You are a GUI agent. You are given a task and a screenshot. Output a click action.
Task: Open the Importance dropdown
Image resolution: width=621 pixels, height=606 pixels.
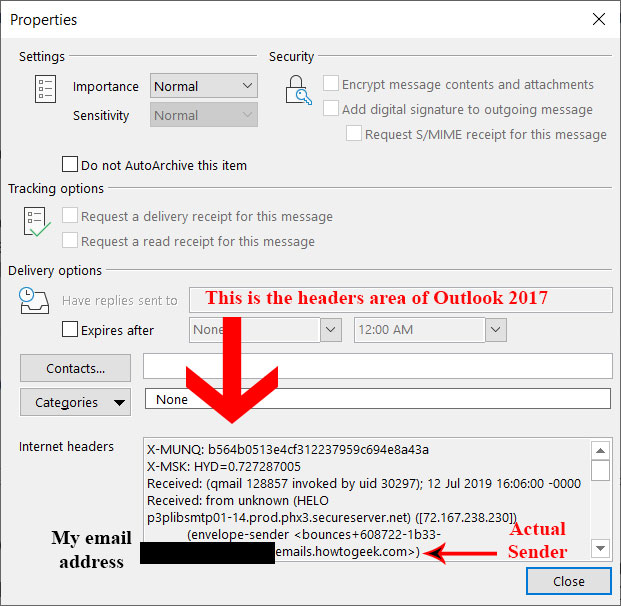tap(204, 86)
